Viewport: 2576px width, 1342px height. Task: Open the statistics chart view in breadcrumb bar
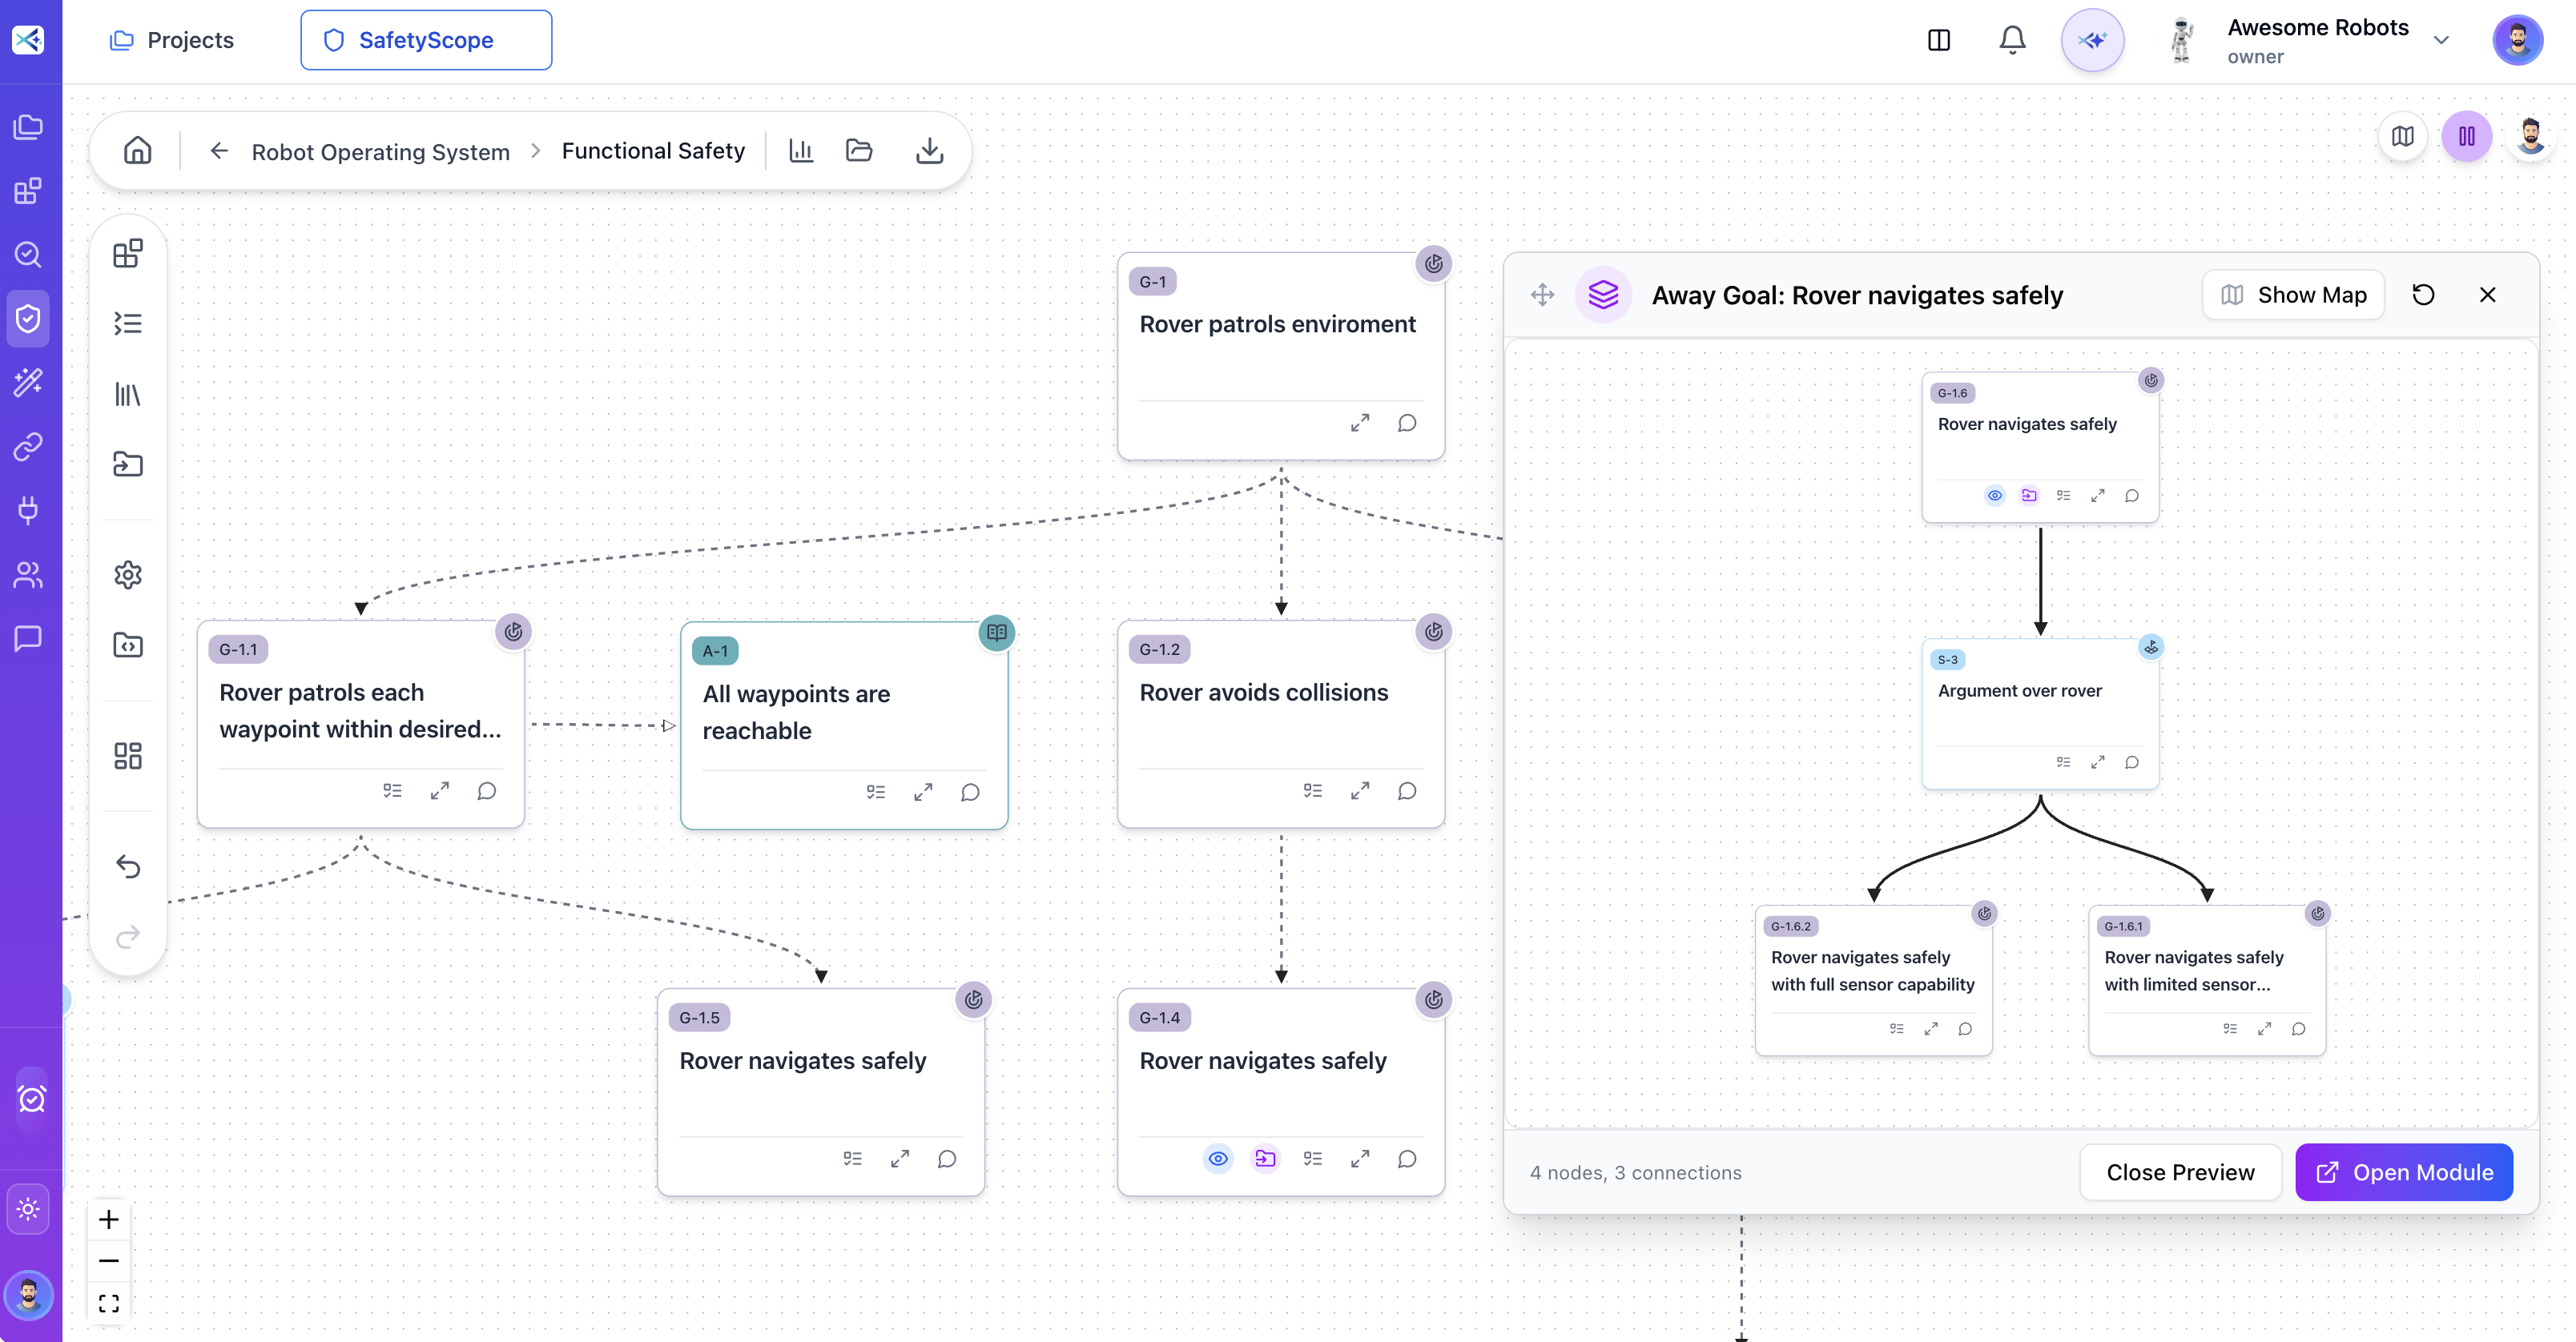pyautogui.click(x=800, y=150)
